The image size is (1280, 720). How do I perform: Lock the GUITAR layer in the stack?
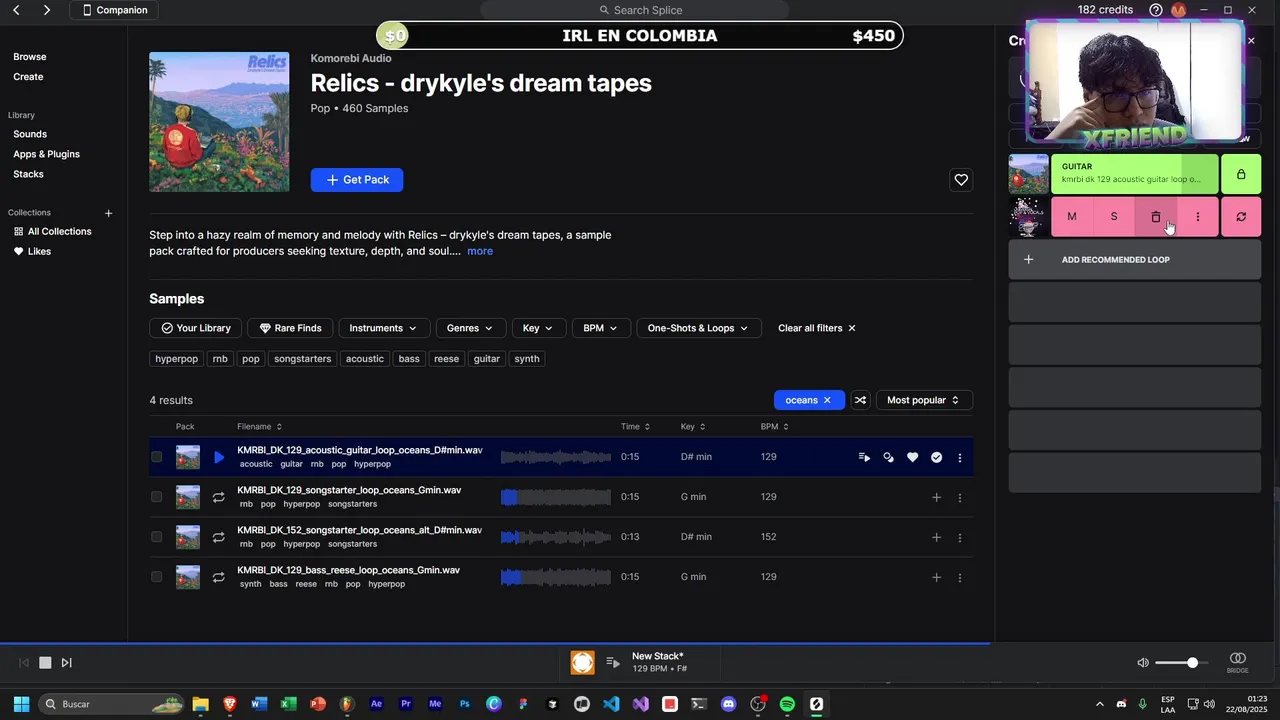coord(1241,174)
